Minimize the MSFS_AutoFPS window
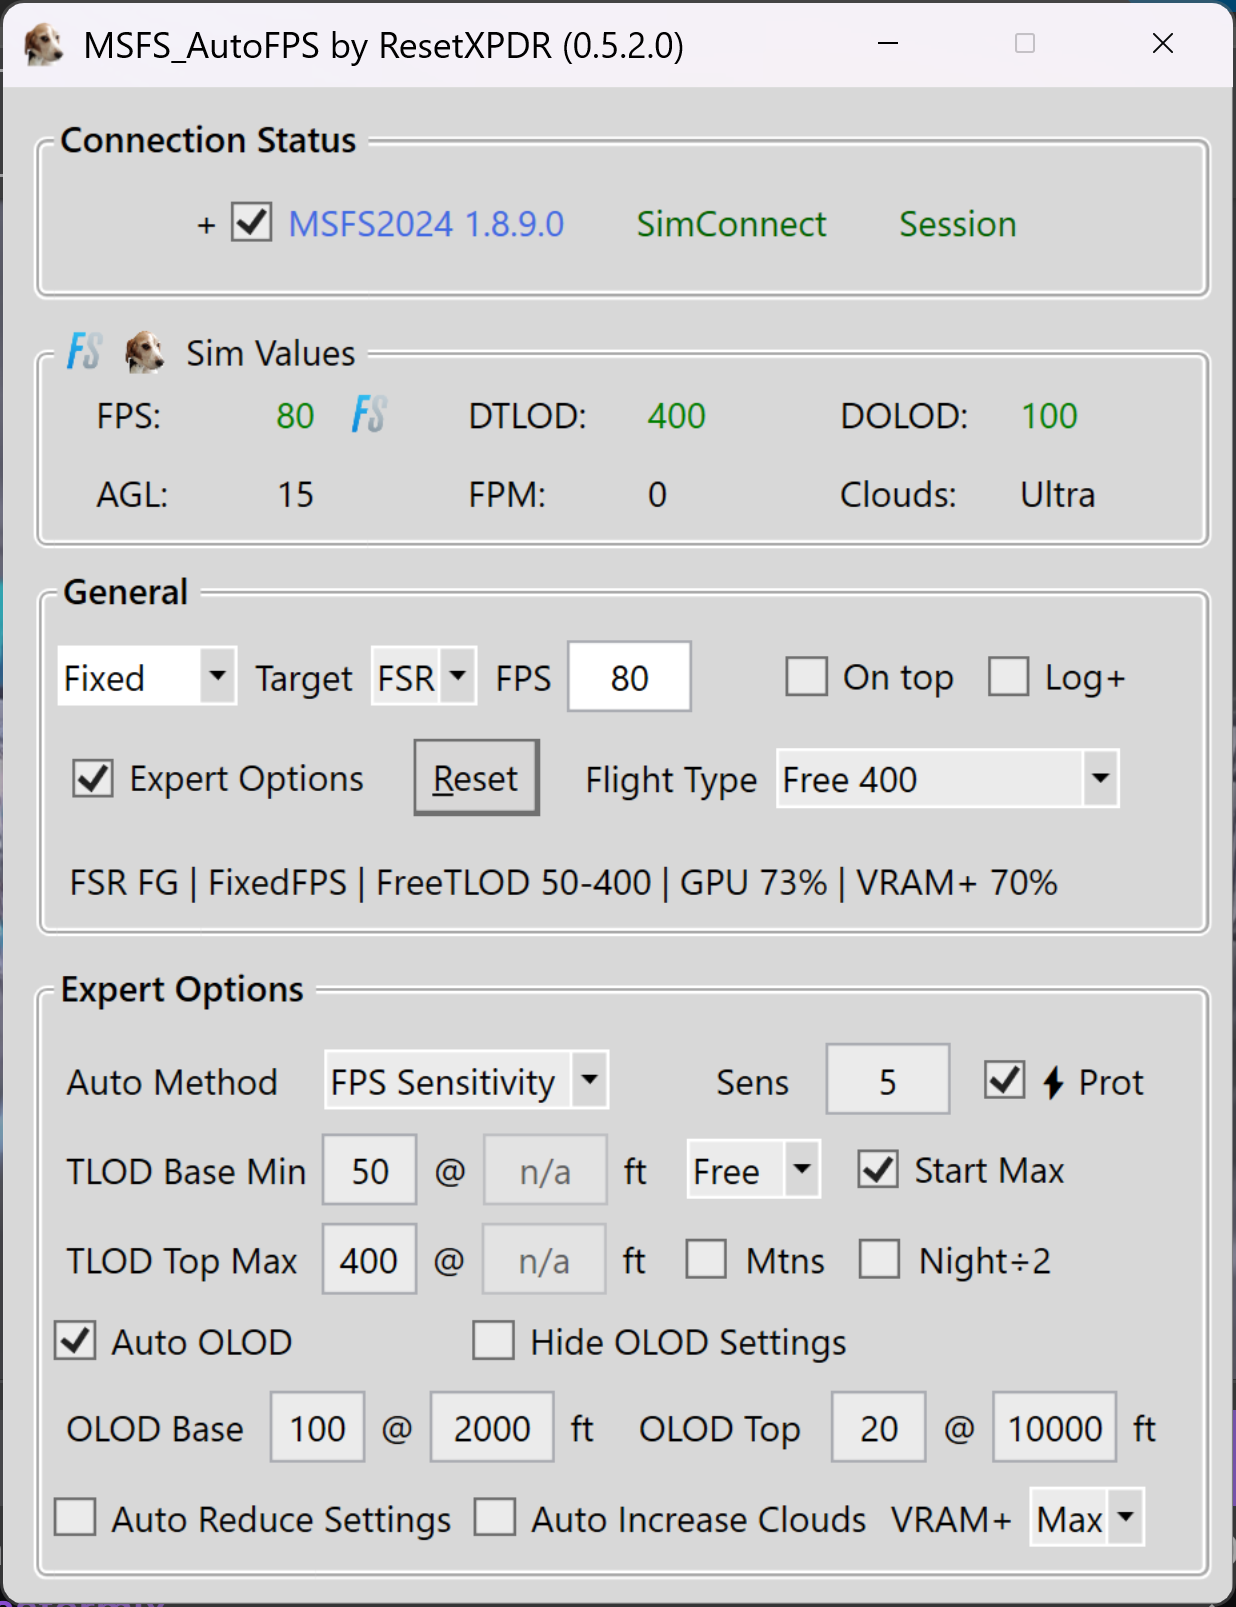This screenshot has height=1607, width=1236. (x=887, y=44)
